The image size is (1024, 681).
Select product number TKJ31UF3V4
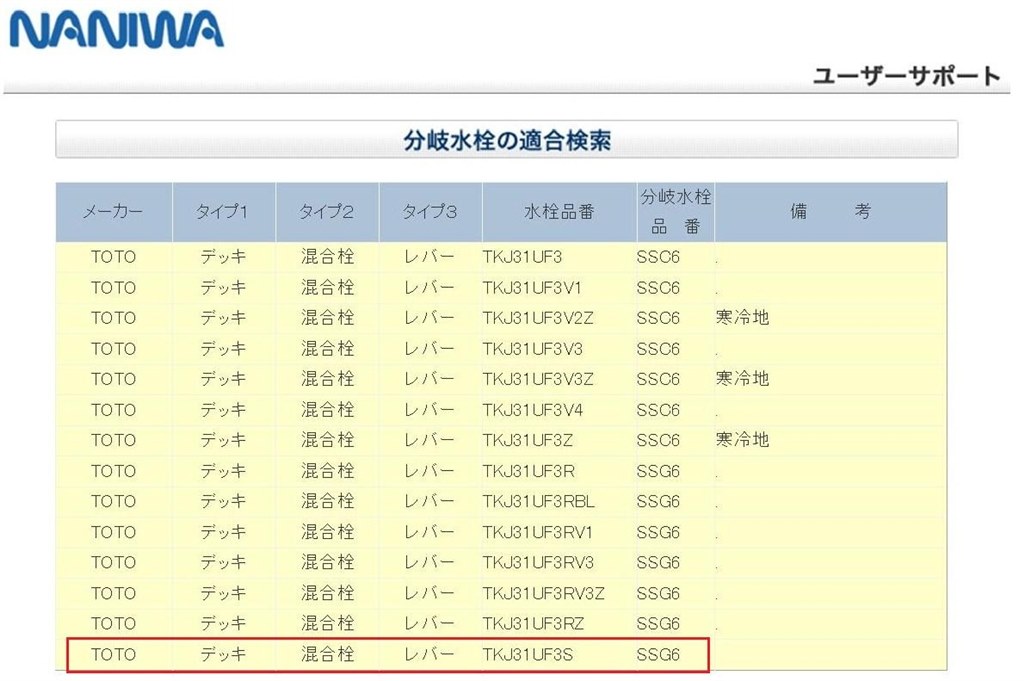coord(532,410)
